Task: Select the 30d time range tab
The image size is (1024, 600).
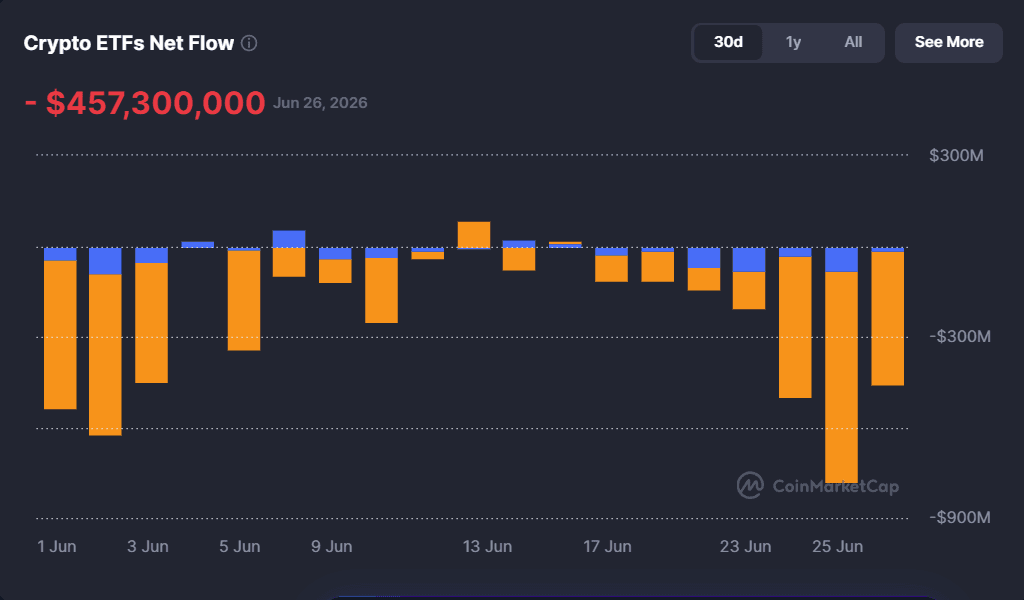Action: [728, 42]
